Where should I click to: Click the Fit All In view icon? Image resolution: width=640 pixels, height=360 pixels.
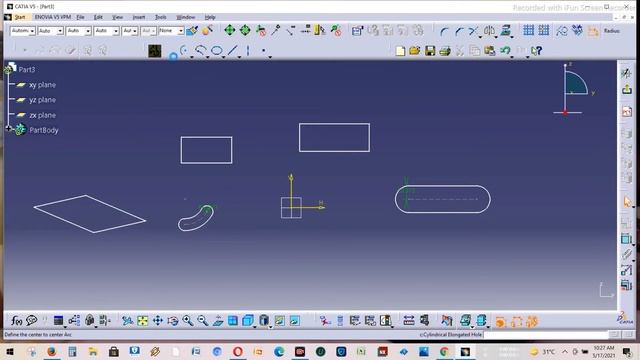(x=142, y=321)
